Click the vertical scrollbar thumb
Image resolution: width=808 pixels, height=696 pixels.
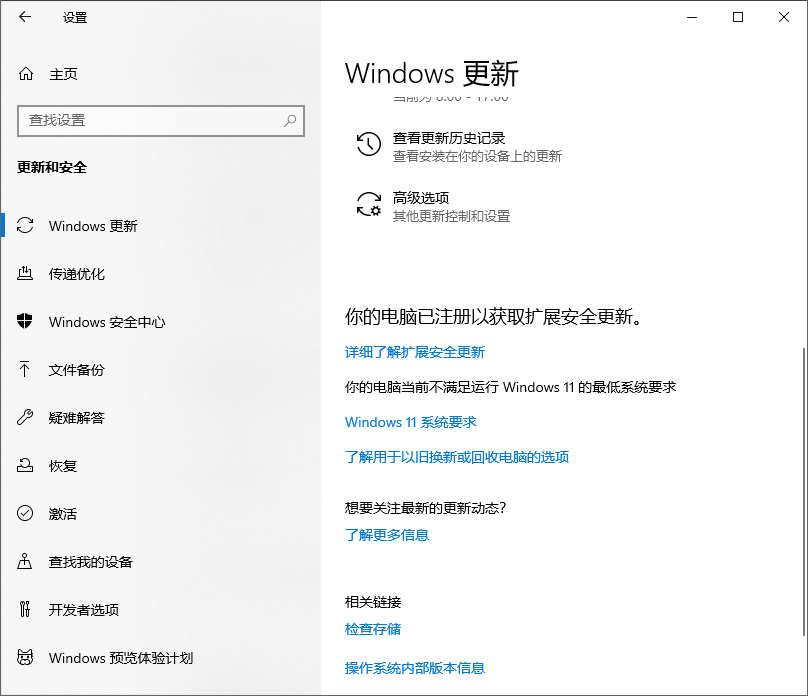(x=803, y=492)
